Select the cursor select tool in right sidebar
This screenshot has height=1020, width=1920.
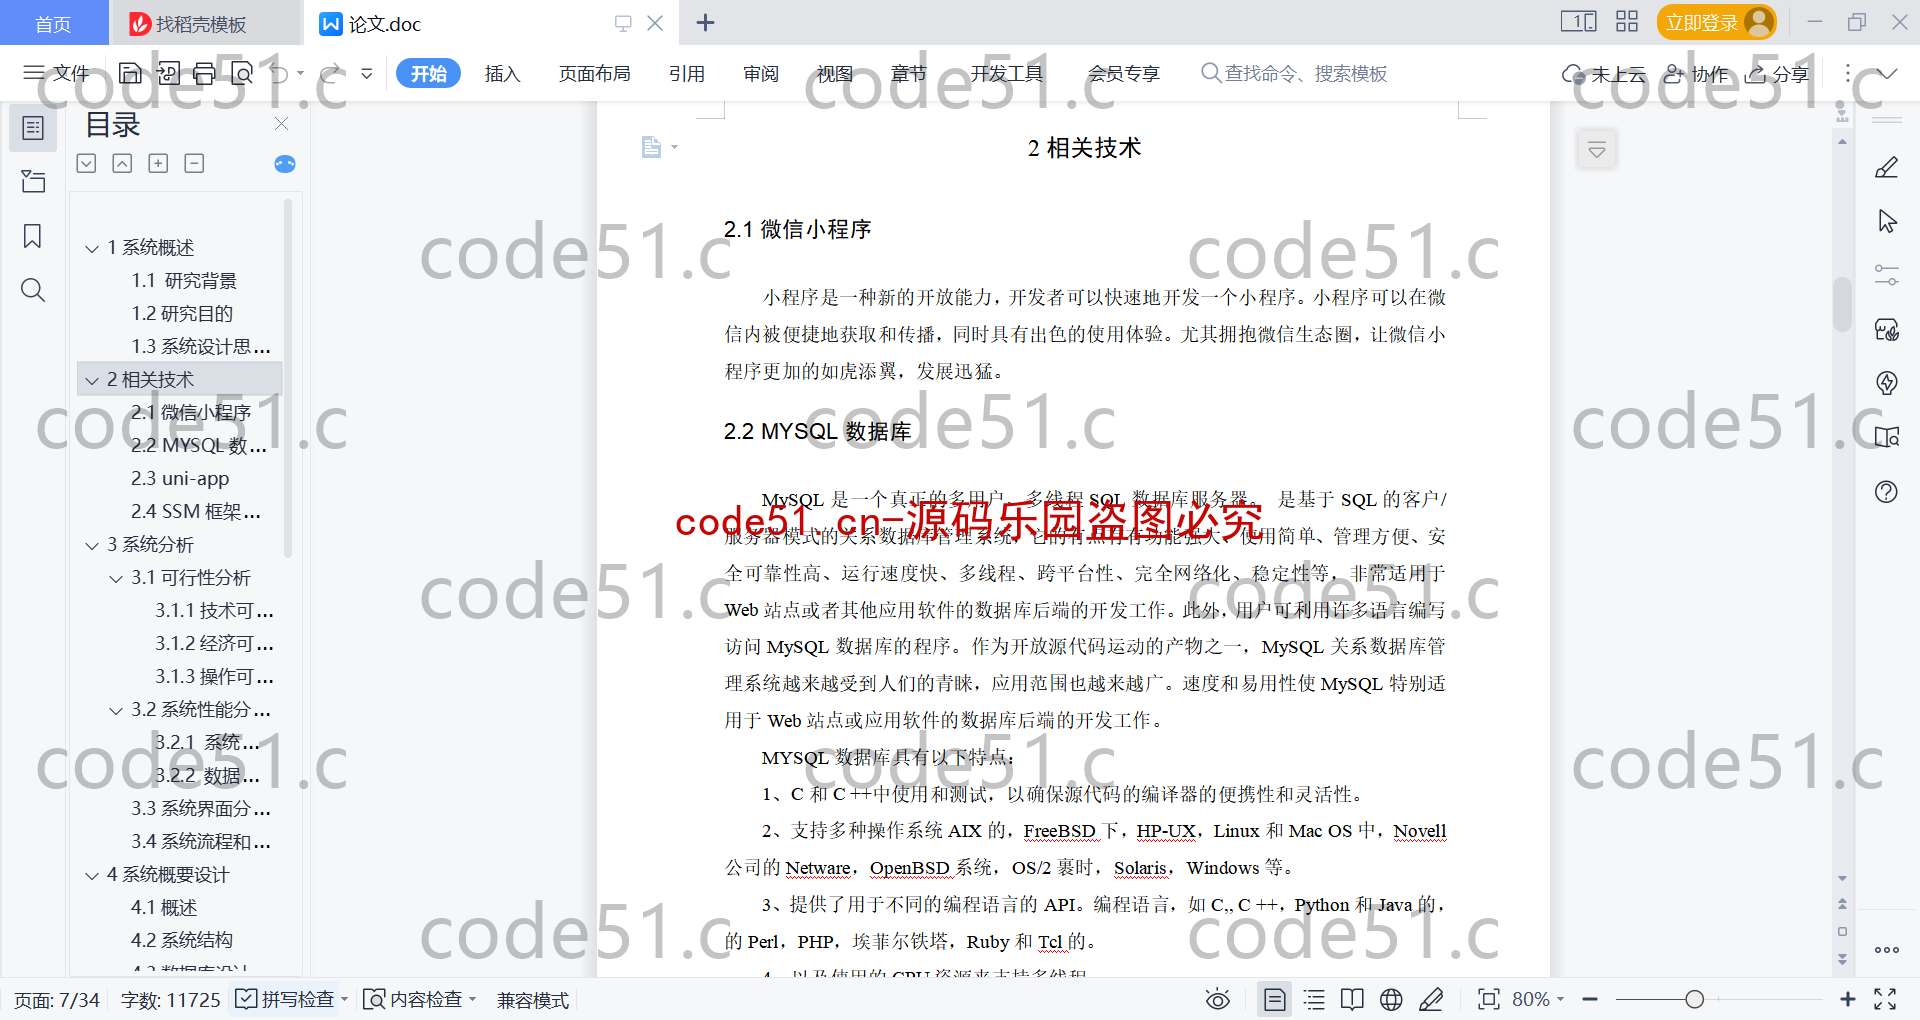pyautogui.click(x=1887, y=221)
